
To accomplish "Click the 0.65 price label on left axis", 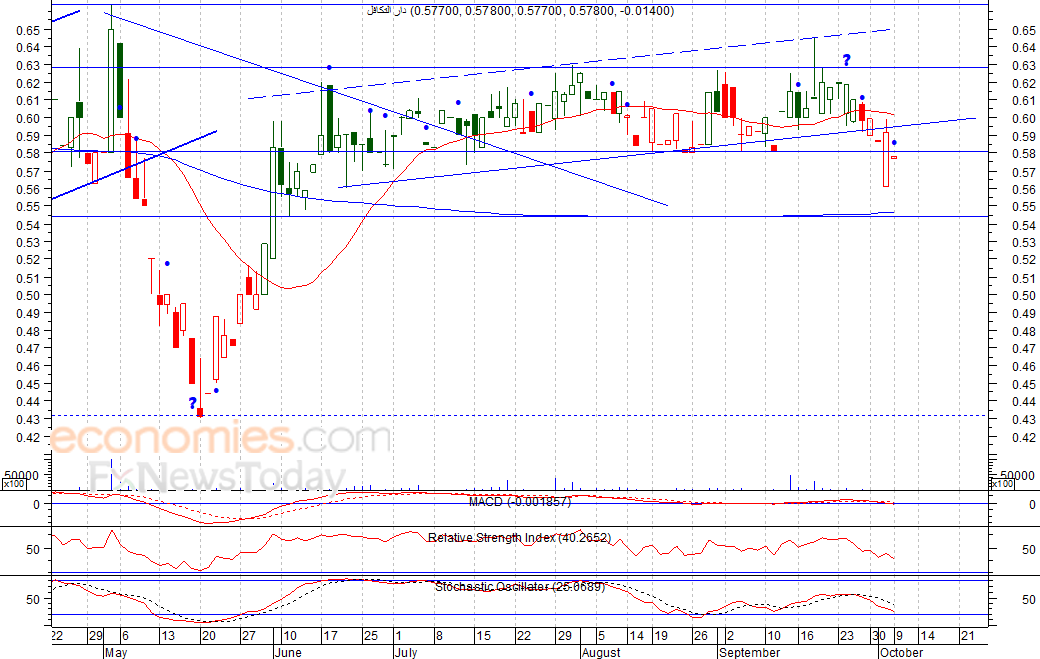I will click(x=28, y=30).
